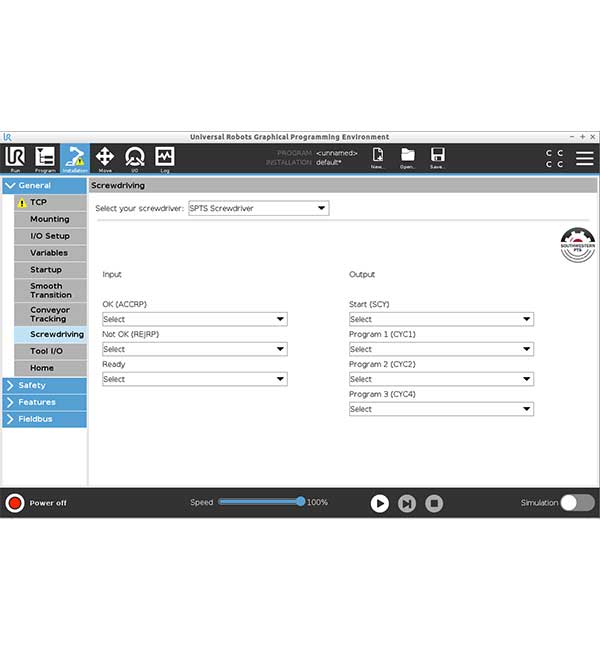Adjust the Speed slider handle

(301, 502)
